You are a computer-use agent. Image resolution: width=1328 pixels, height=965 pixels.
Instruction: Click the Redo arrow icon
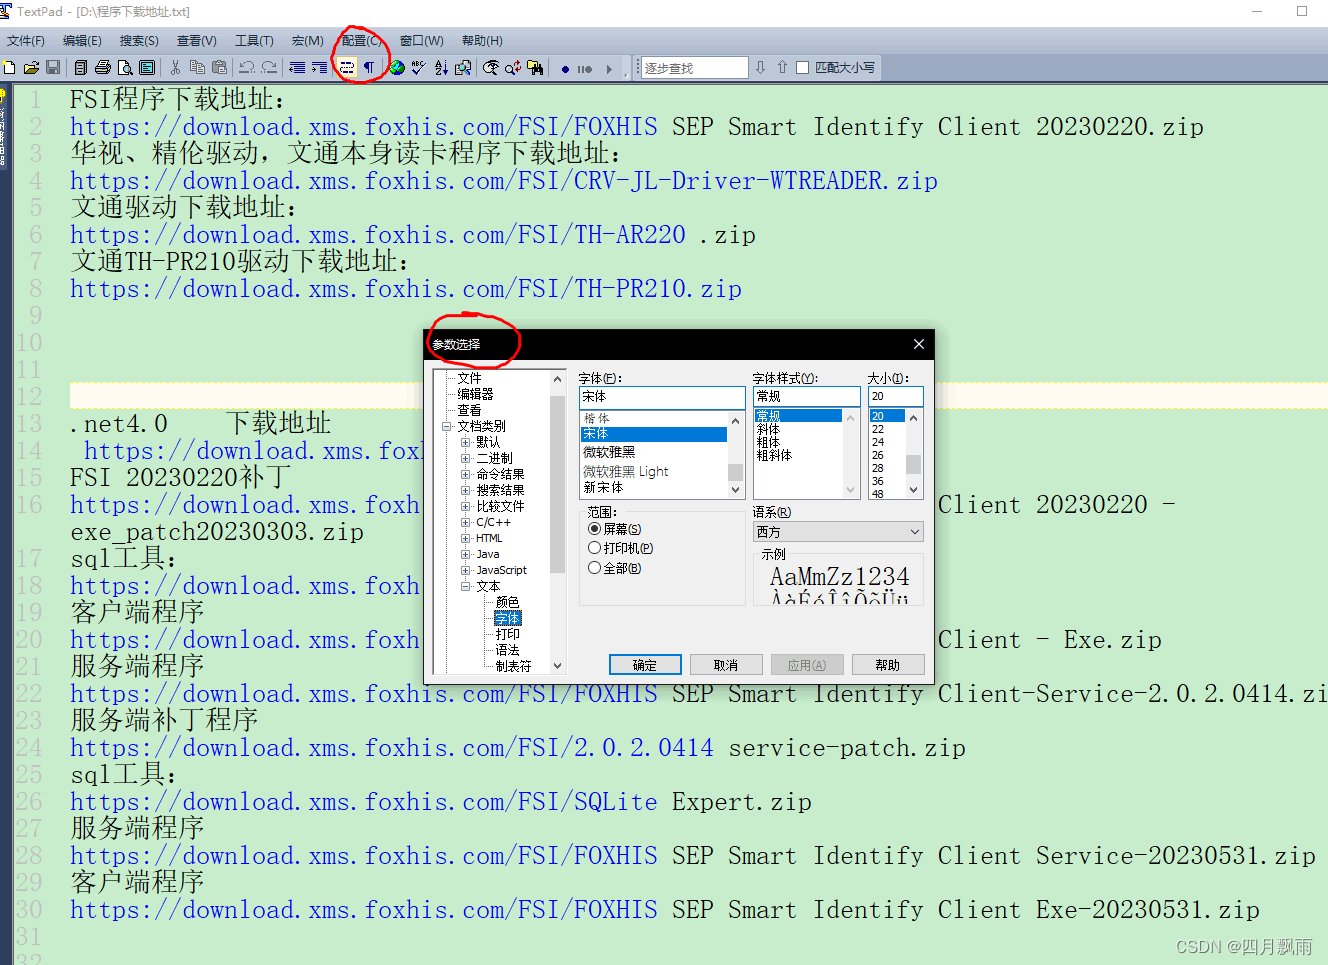[x=268, y=68]
